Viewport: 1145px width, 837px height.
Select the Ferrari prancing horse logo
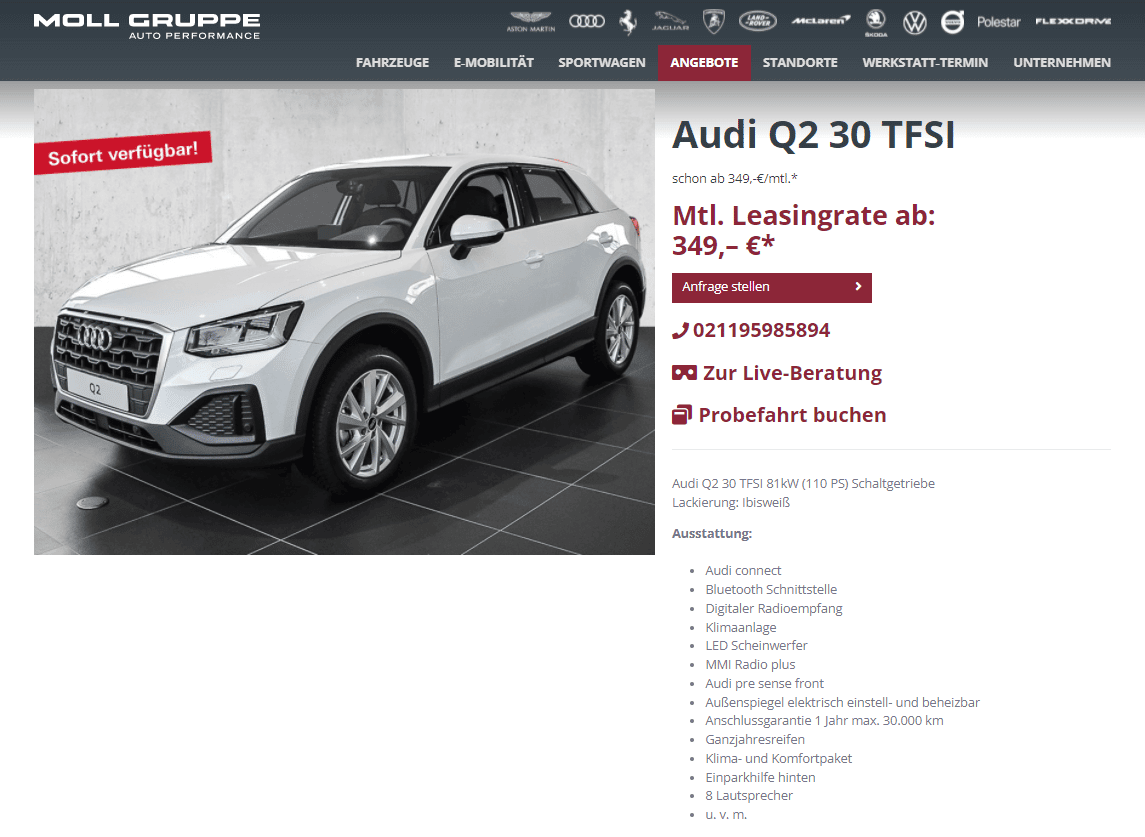click(x=627, y=22)
